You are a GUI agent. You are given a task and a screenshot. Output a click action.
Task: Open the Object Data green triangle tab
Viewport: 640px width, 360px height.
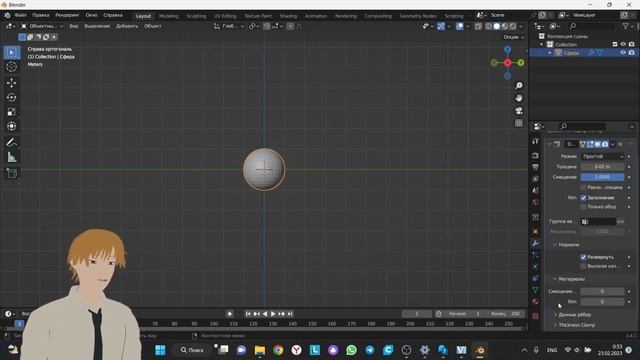tap(536, 290)
